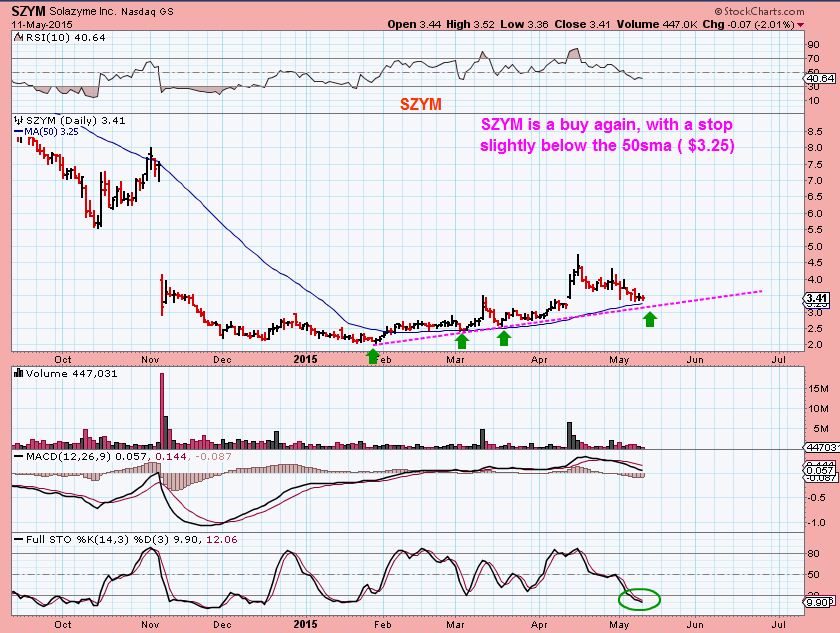
Task: Click the Solazyme Inc. company name
Action: click(x=83, y=11)
